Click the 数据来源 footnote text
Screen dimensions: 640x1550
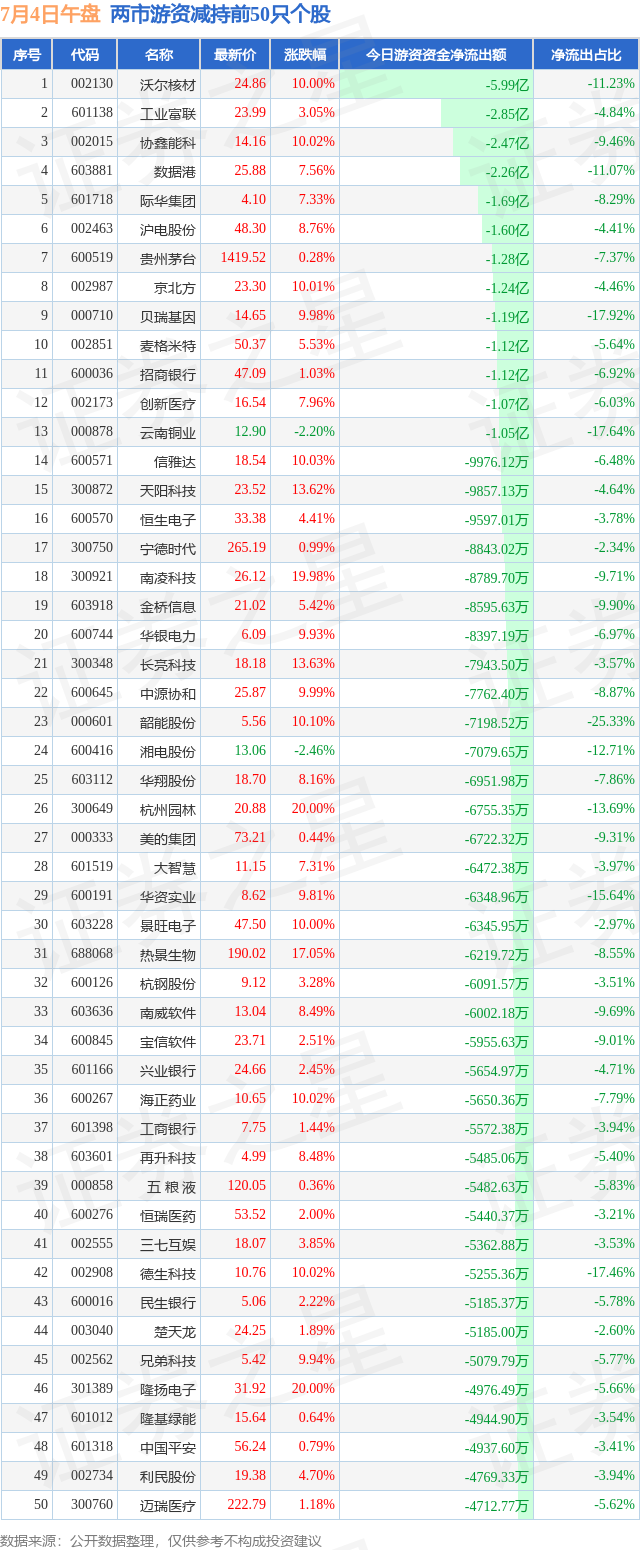[161, 1541]
